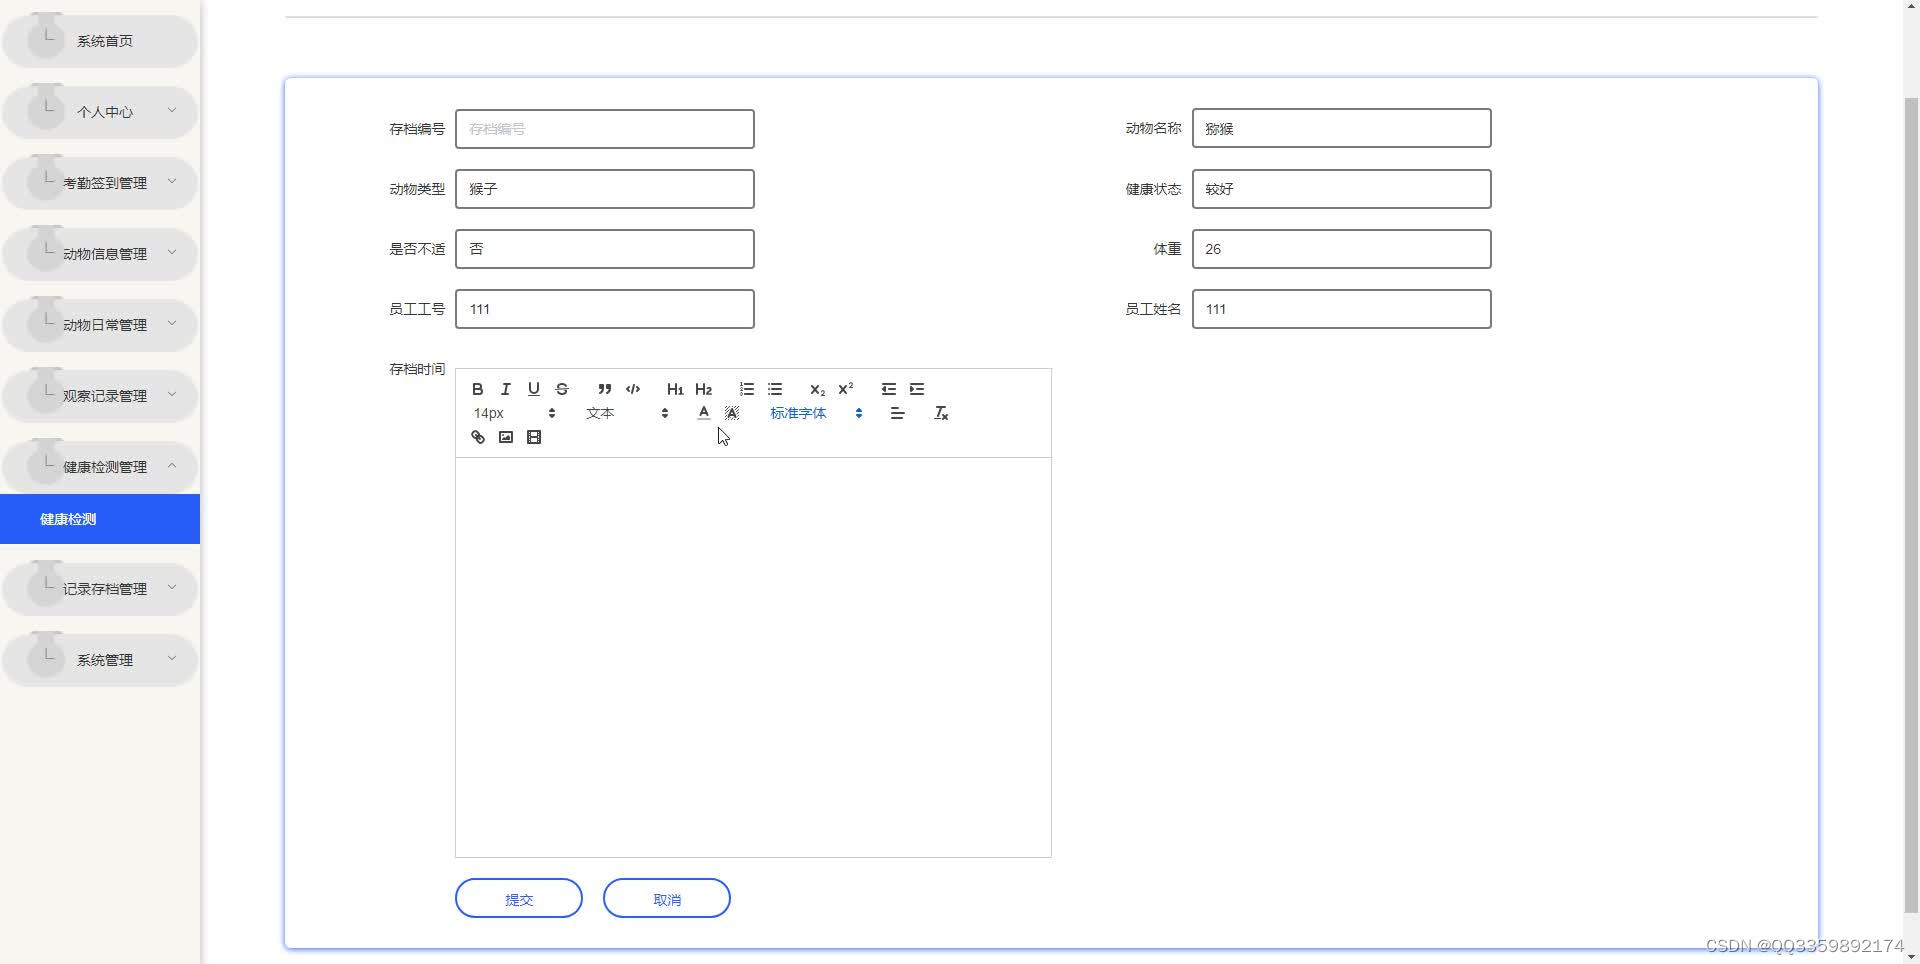The image size is (1920, 964).
Task: Expand 动物日常管理 sidebar menu
Action: click(x=100, y=325)
